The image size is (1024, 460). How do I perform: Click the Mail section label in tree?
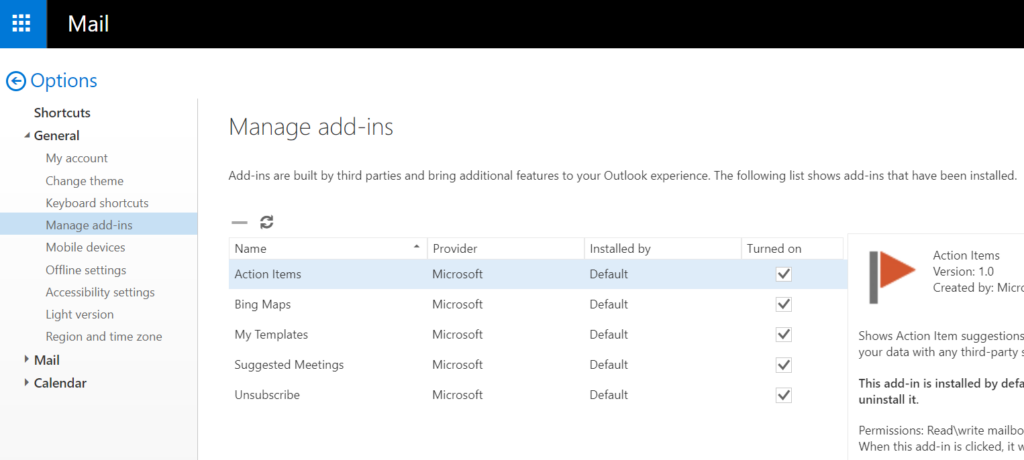46,360
